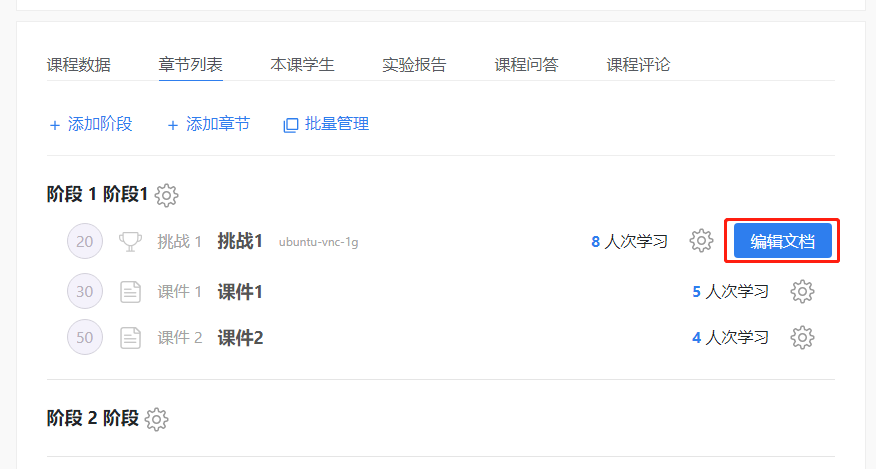Viewport: 876px width, 469px height.
Task: View the 课程问答 tab
Action: (526, 65)
